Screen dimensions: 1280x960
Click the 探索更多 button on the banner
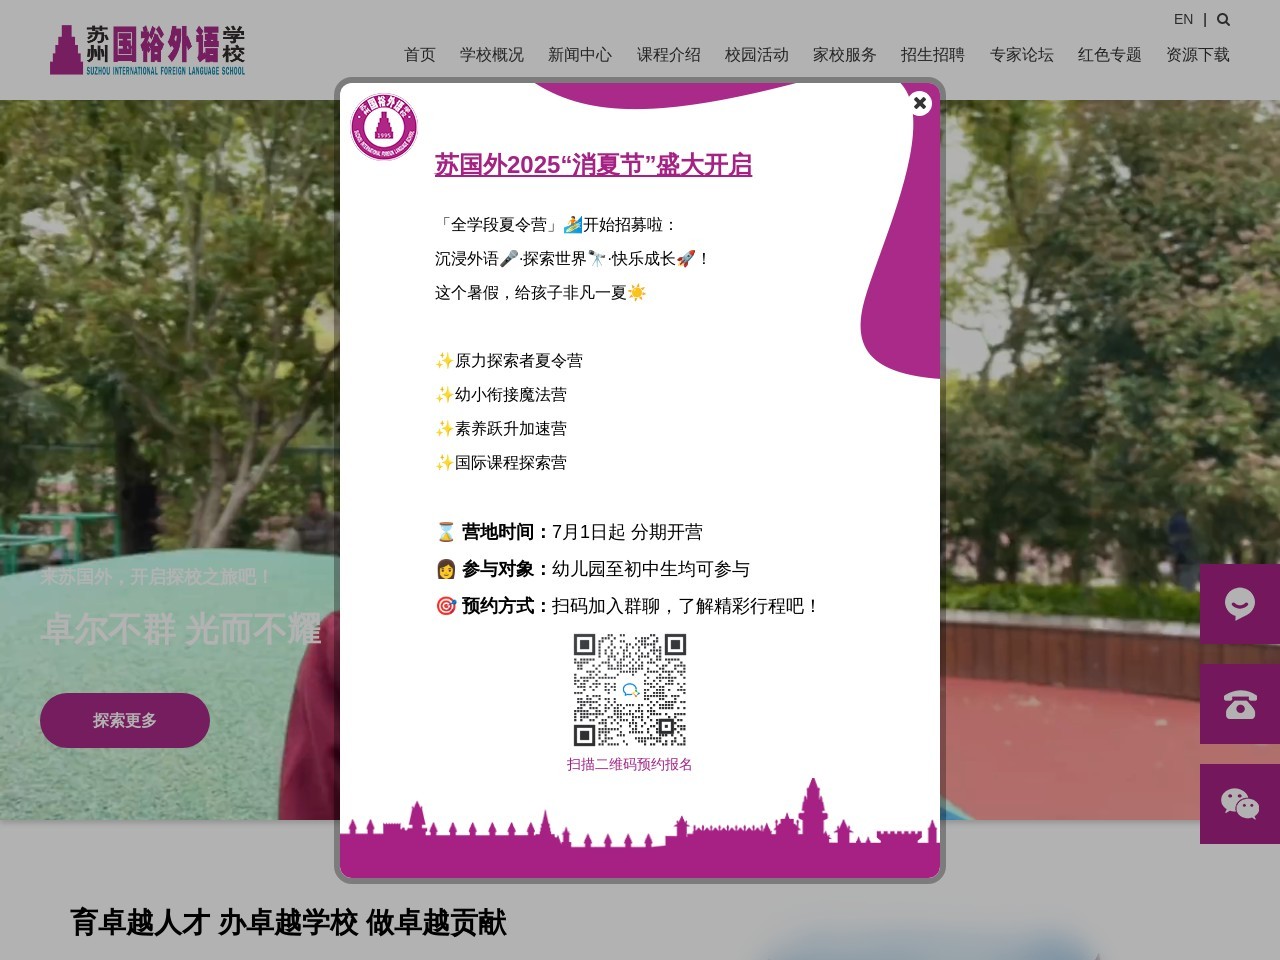[124, 720]
